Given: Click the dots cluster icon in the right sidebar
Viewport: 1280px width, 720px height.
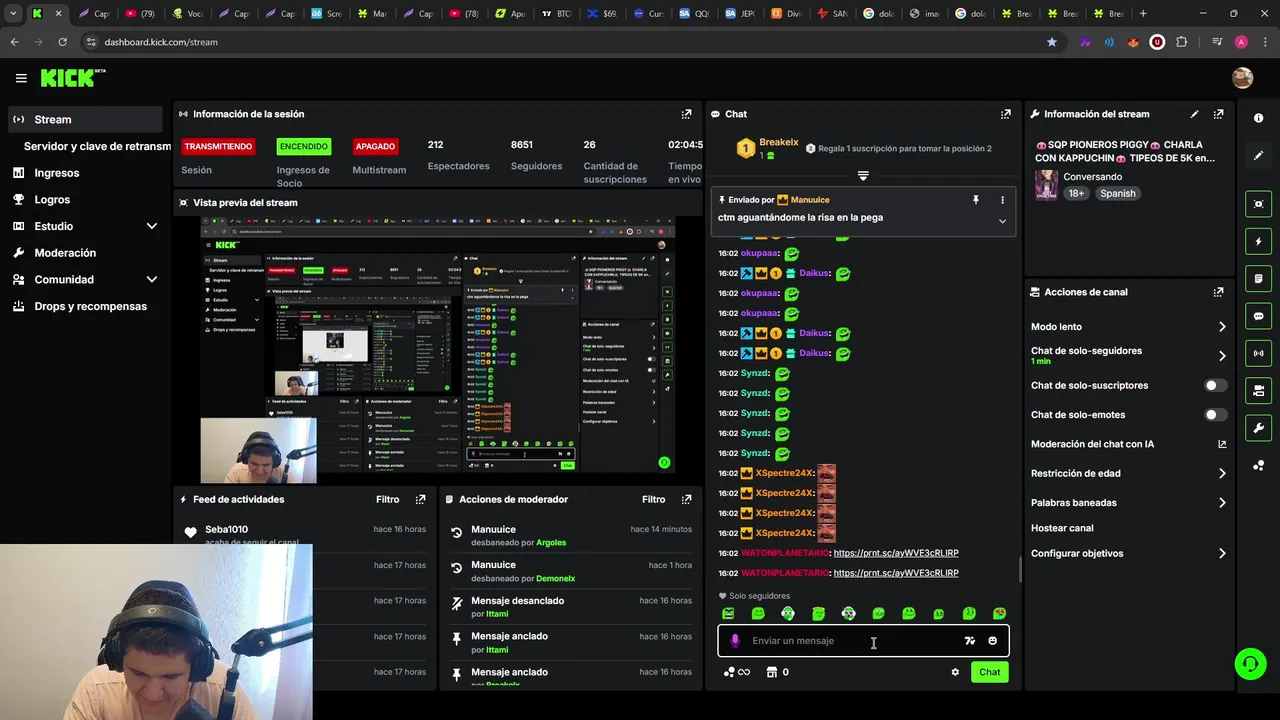Looking at the screenshot, I should tap(1258, 466).
